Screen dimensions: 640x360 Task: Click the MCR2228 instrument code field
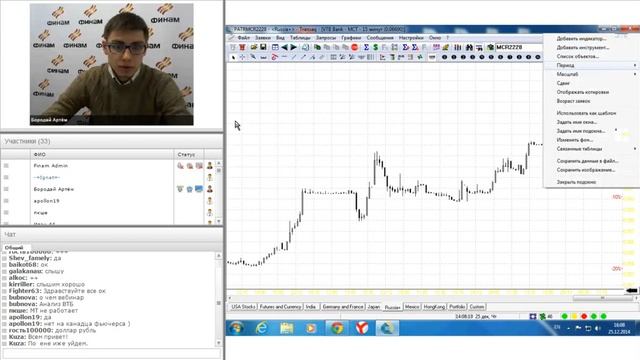click(518, 47)
